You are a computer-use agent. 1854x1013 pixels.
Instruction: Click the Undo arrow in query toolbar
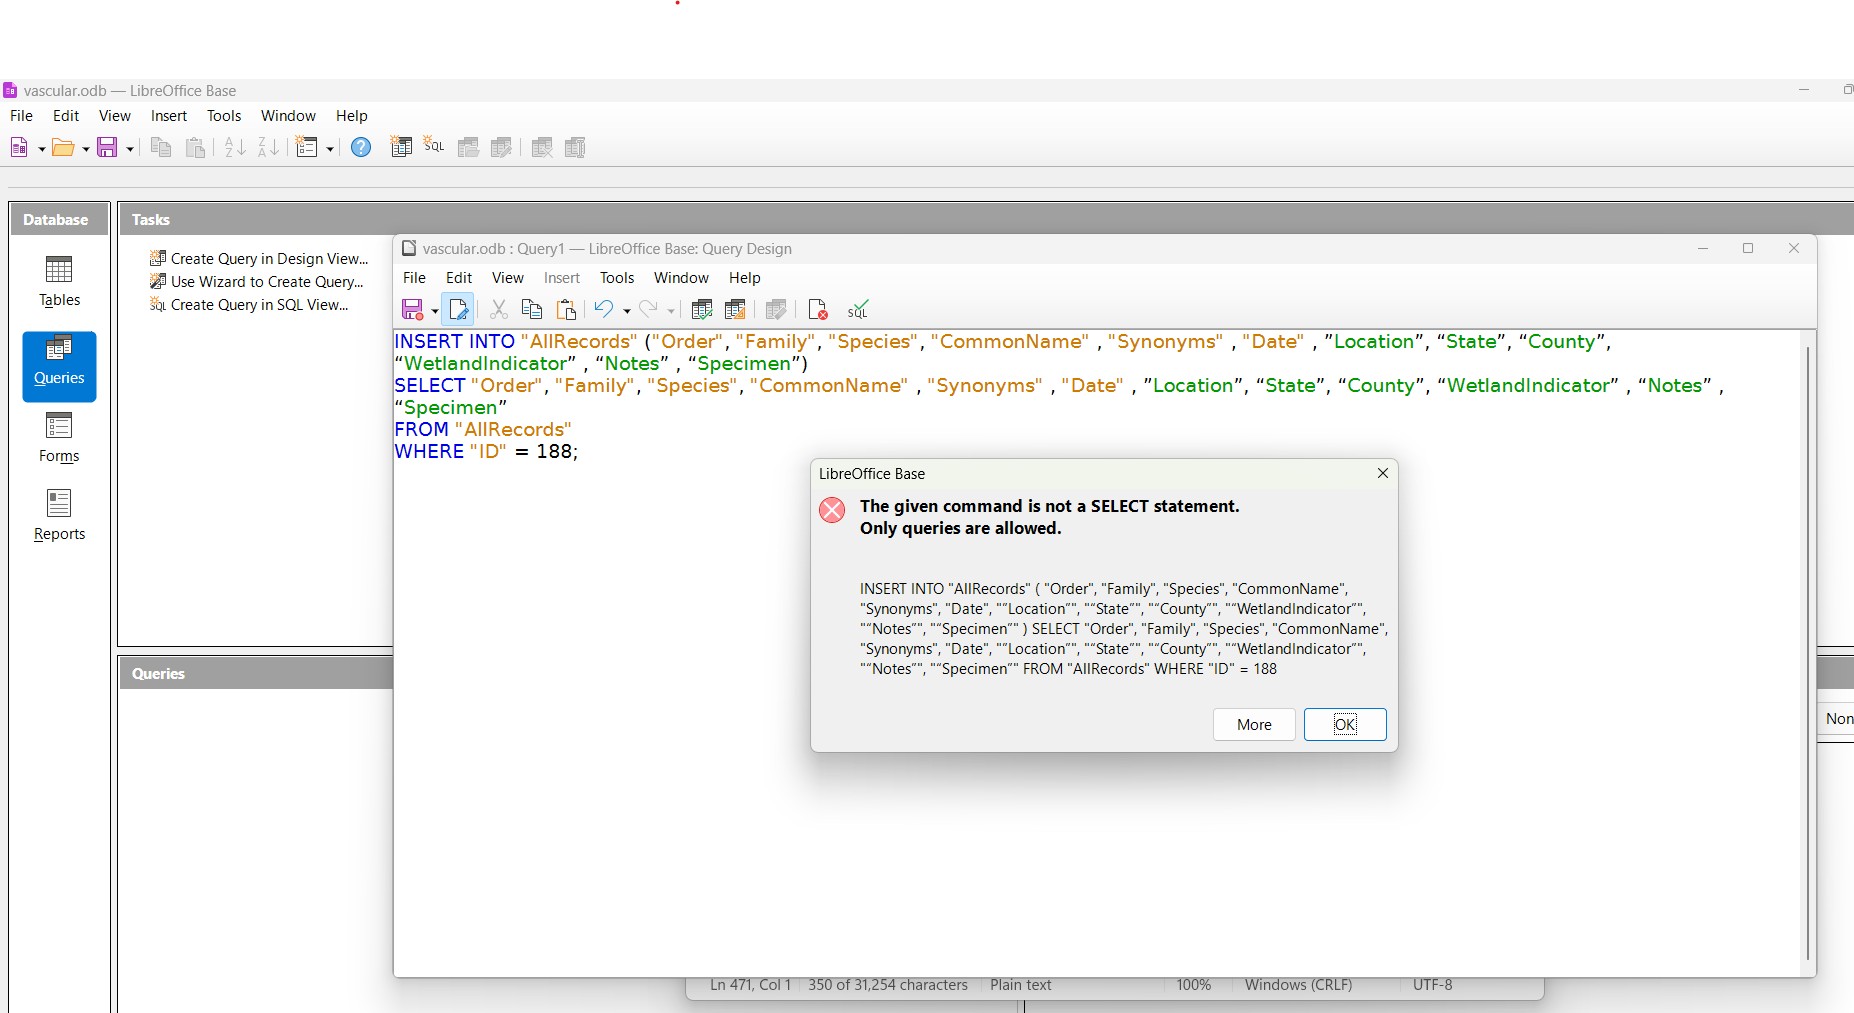tap(603, 310)
